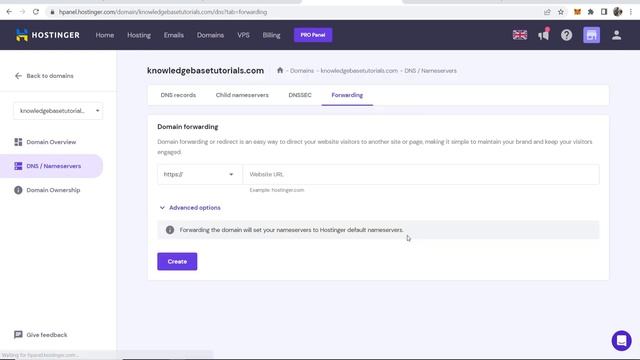Open Billing in top navigation
Viewport: 640px width, 360px height.
point(271,35)
